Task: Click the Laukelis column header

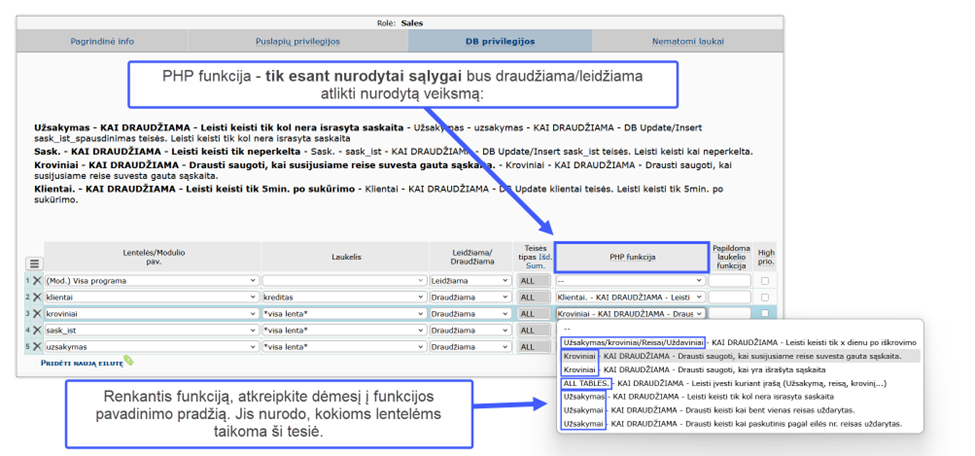Action: [x=344, y=257]
